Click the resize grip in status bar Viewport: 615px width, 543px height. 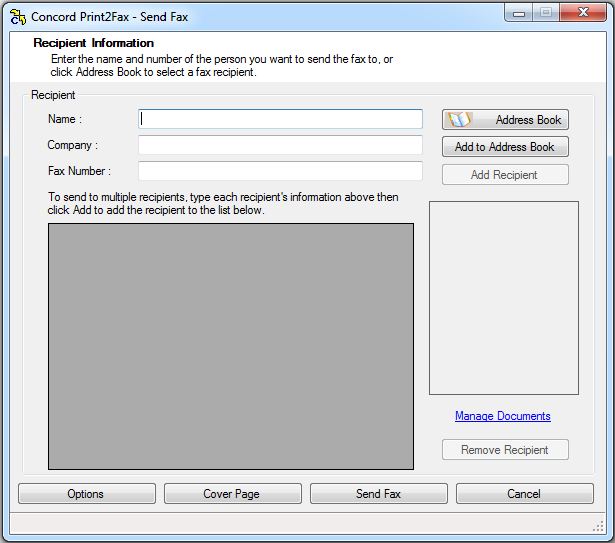tap(599, 527)
